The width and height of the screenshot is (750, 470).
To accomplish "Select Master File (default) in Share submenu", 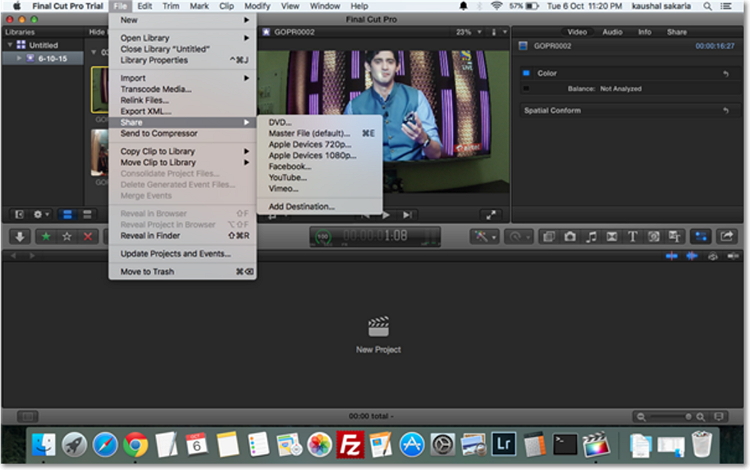I will [x=309, y=133].
